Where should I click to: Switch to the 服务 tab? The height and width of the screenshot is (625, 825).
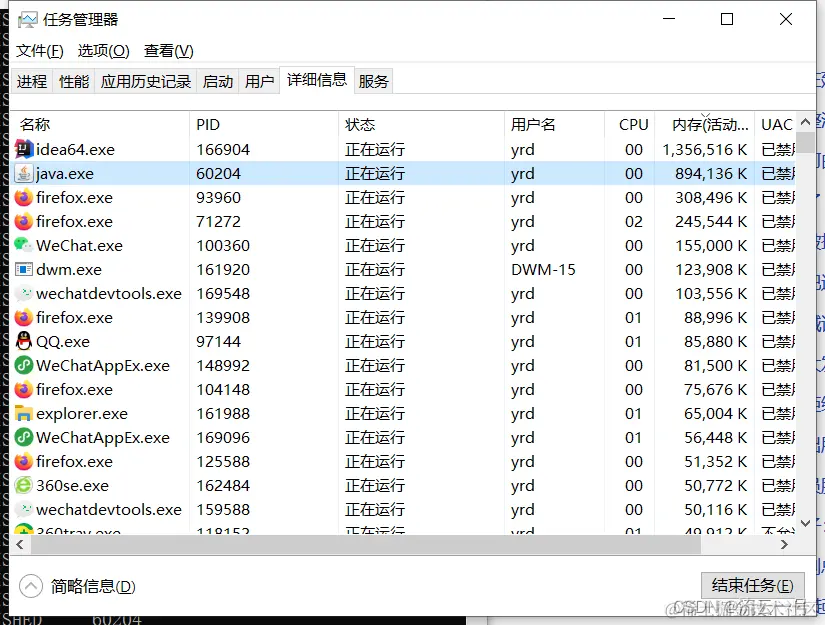coord(372,81)
